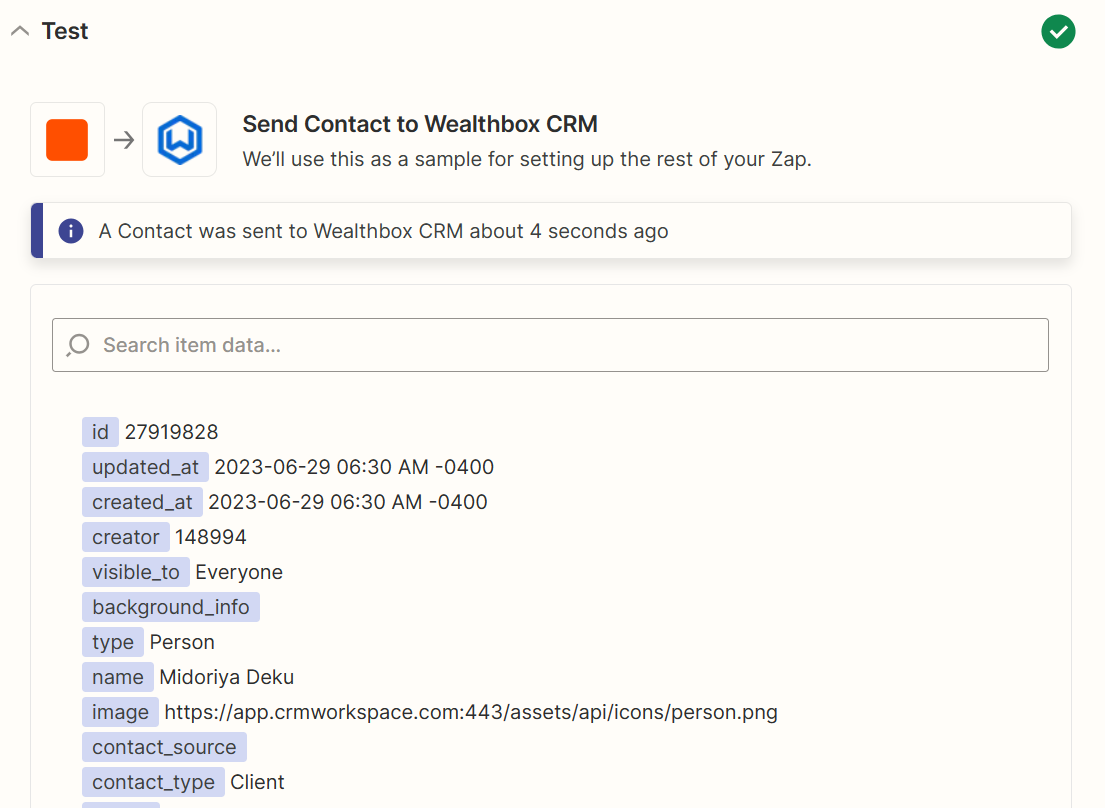Screen dimensions: 1105x808
Task: Select the contact_source field label
Action: tap(163, 747)
